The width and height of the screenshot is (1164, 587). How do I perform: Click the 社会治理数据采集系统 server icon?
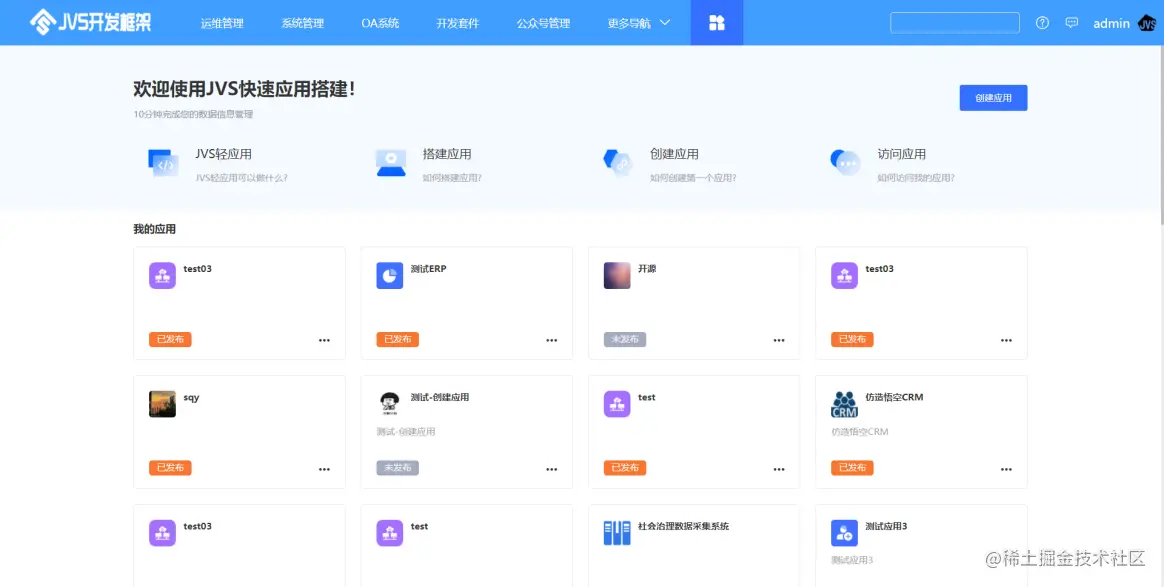click(x=617, y=533)
